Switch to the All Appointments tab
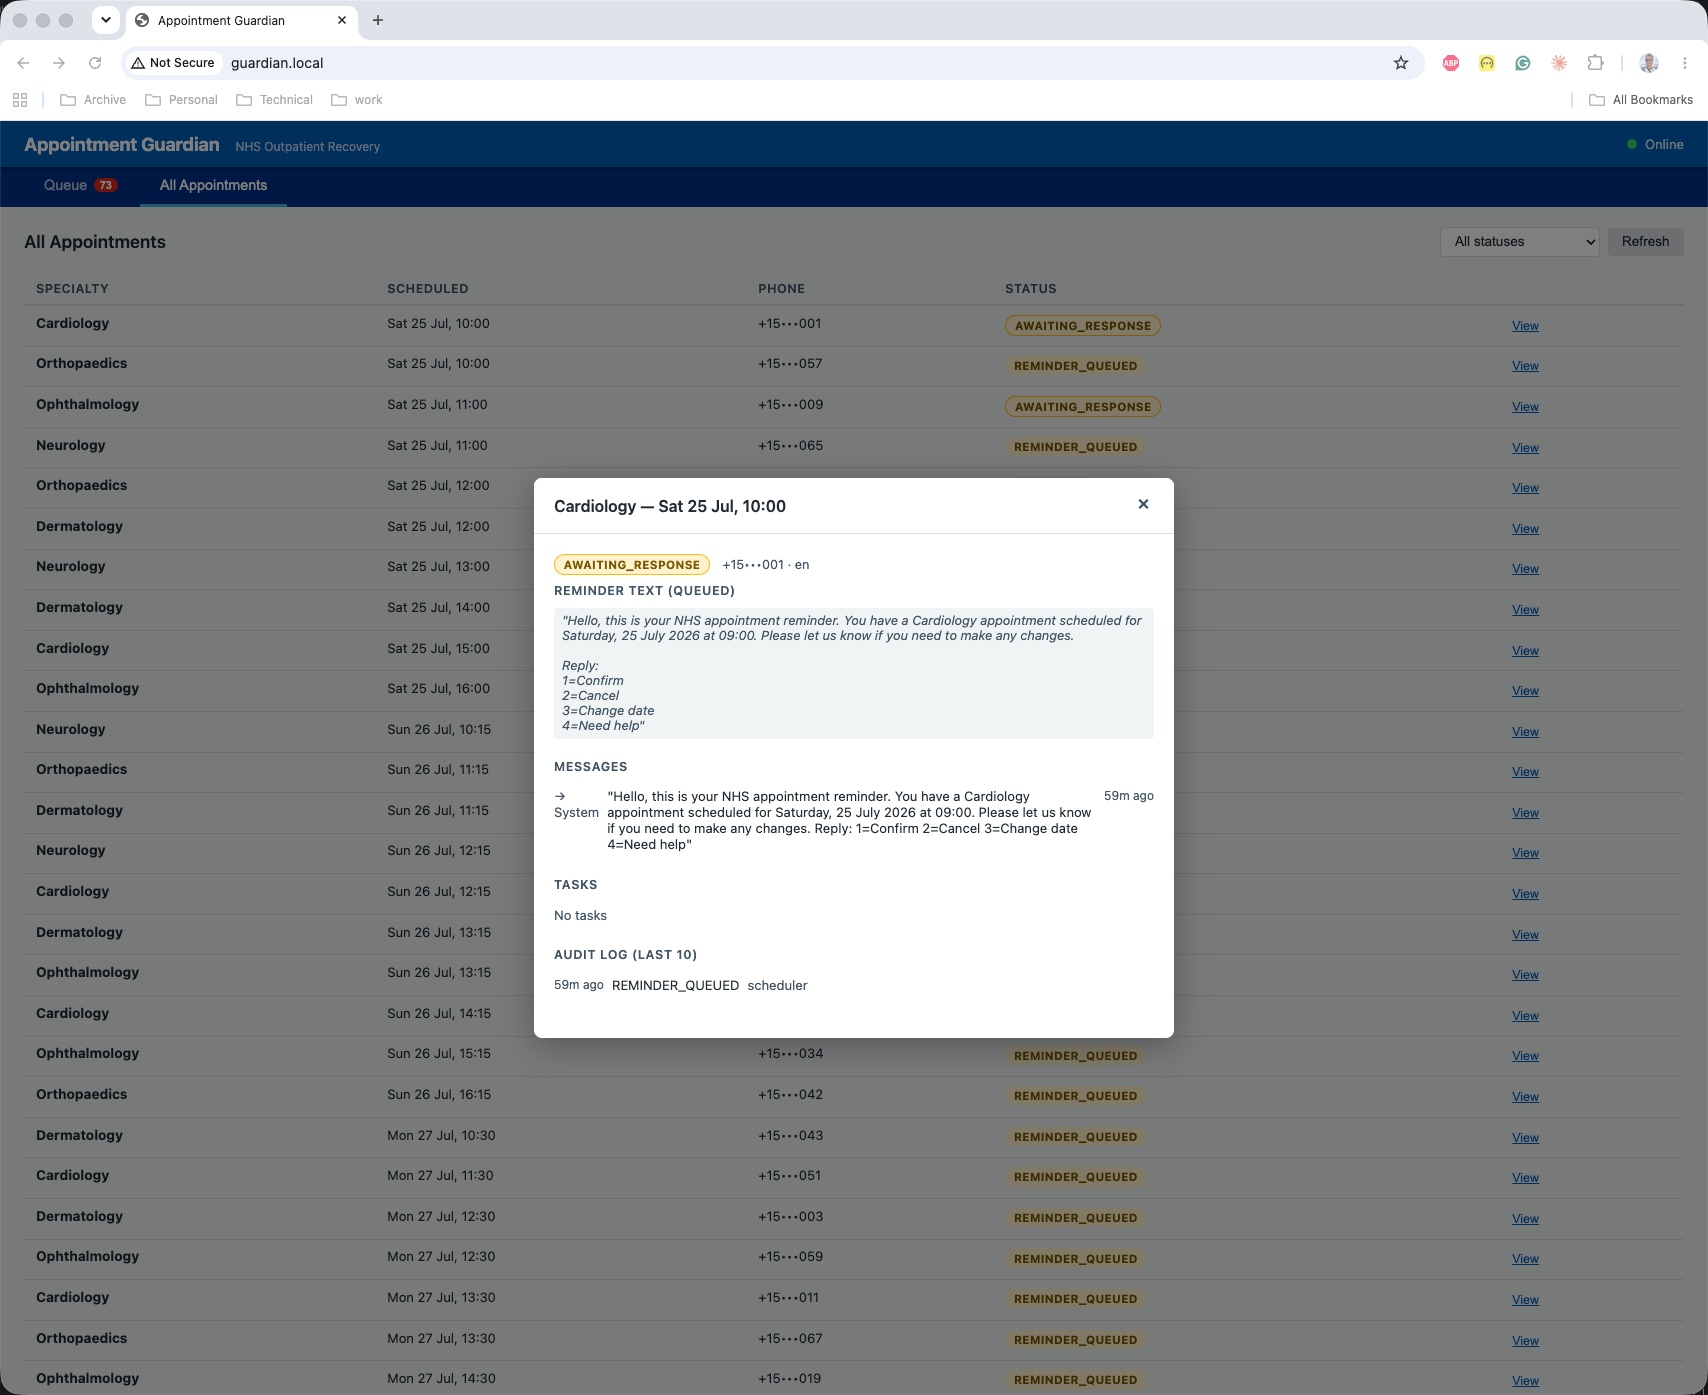The image size is (1708, 1395). point(213,185)
